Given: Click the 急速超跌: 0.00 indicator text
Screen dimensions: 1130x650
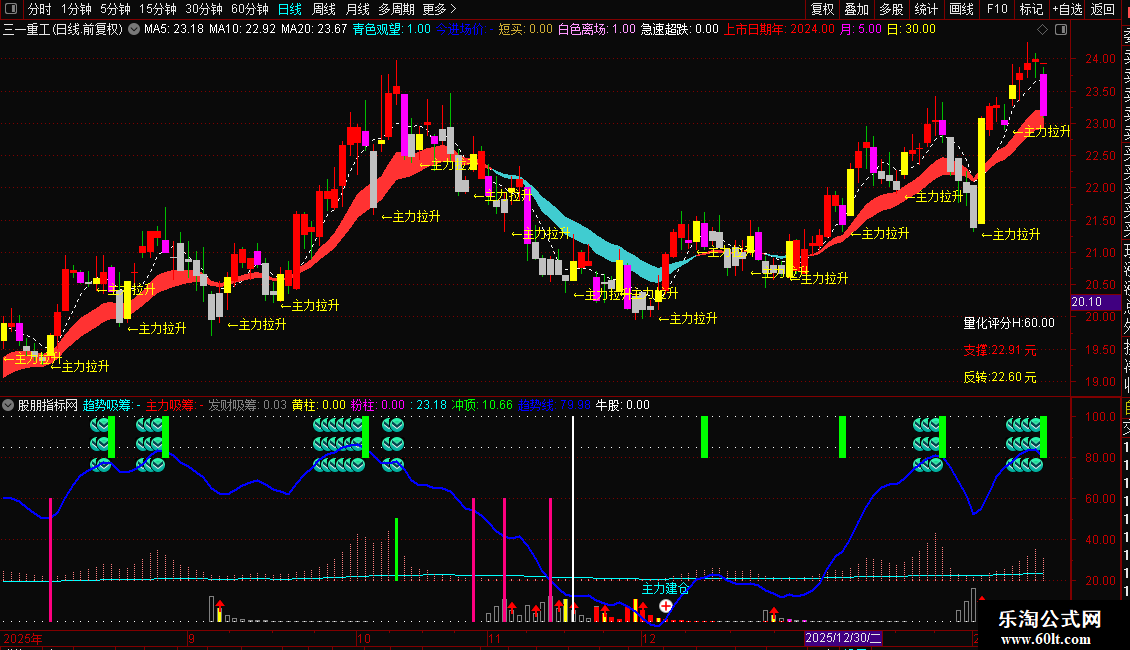Looking at the screenshot, I should click(680, 30).
